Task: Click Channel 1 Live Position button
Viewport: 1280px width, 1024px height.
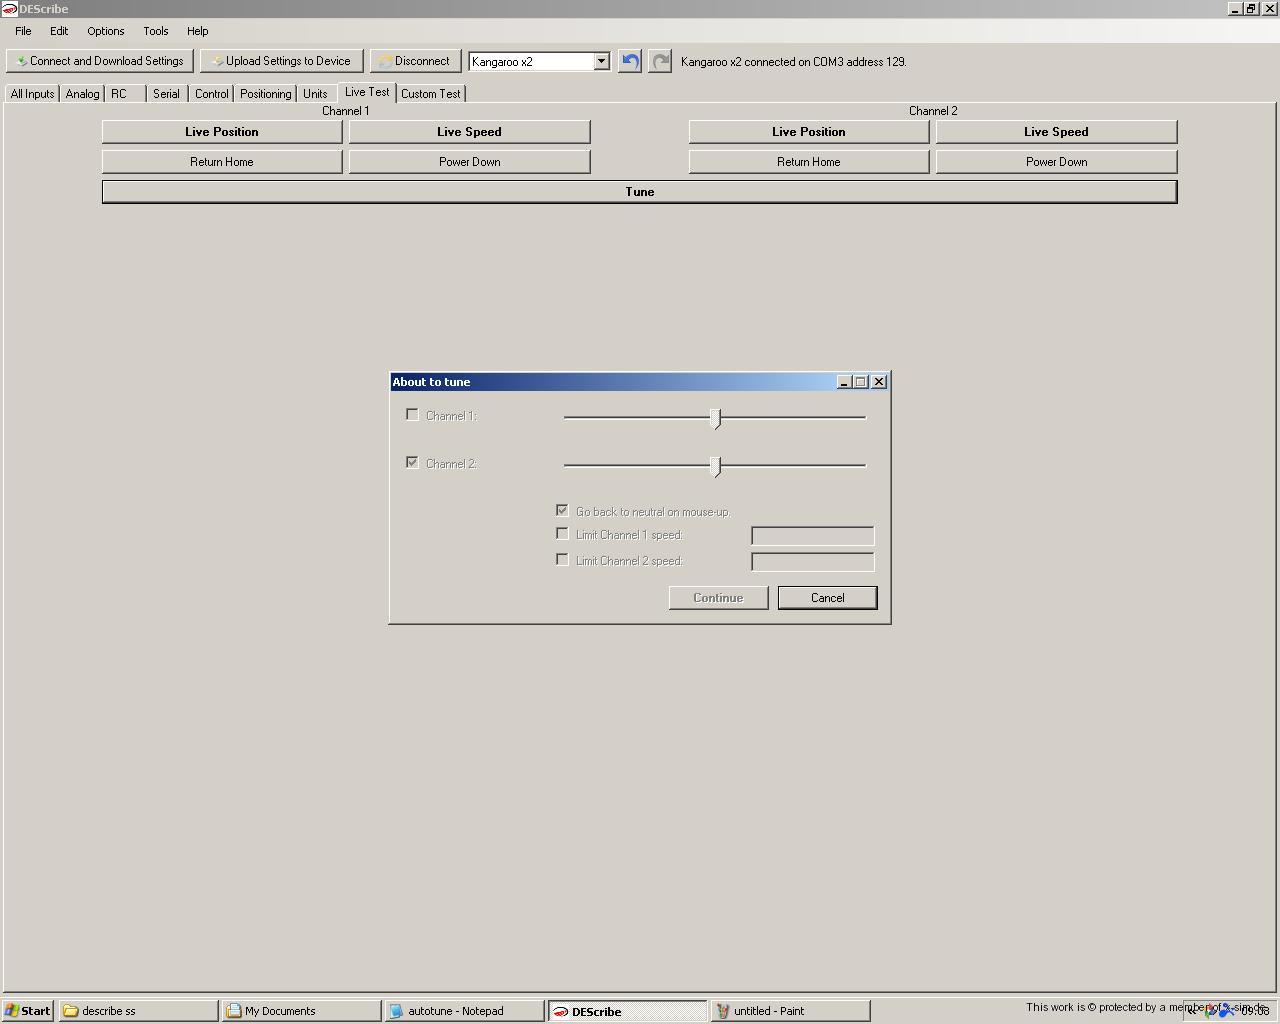Action: pyautogui.click(x=222, y=132)
